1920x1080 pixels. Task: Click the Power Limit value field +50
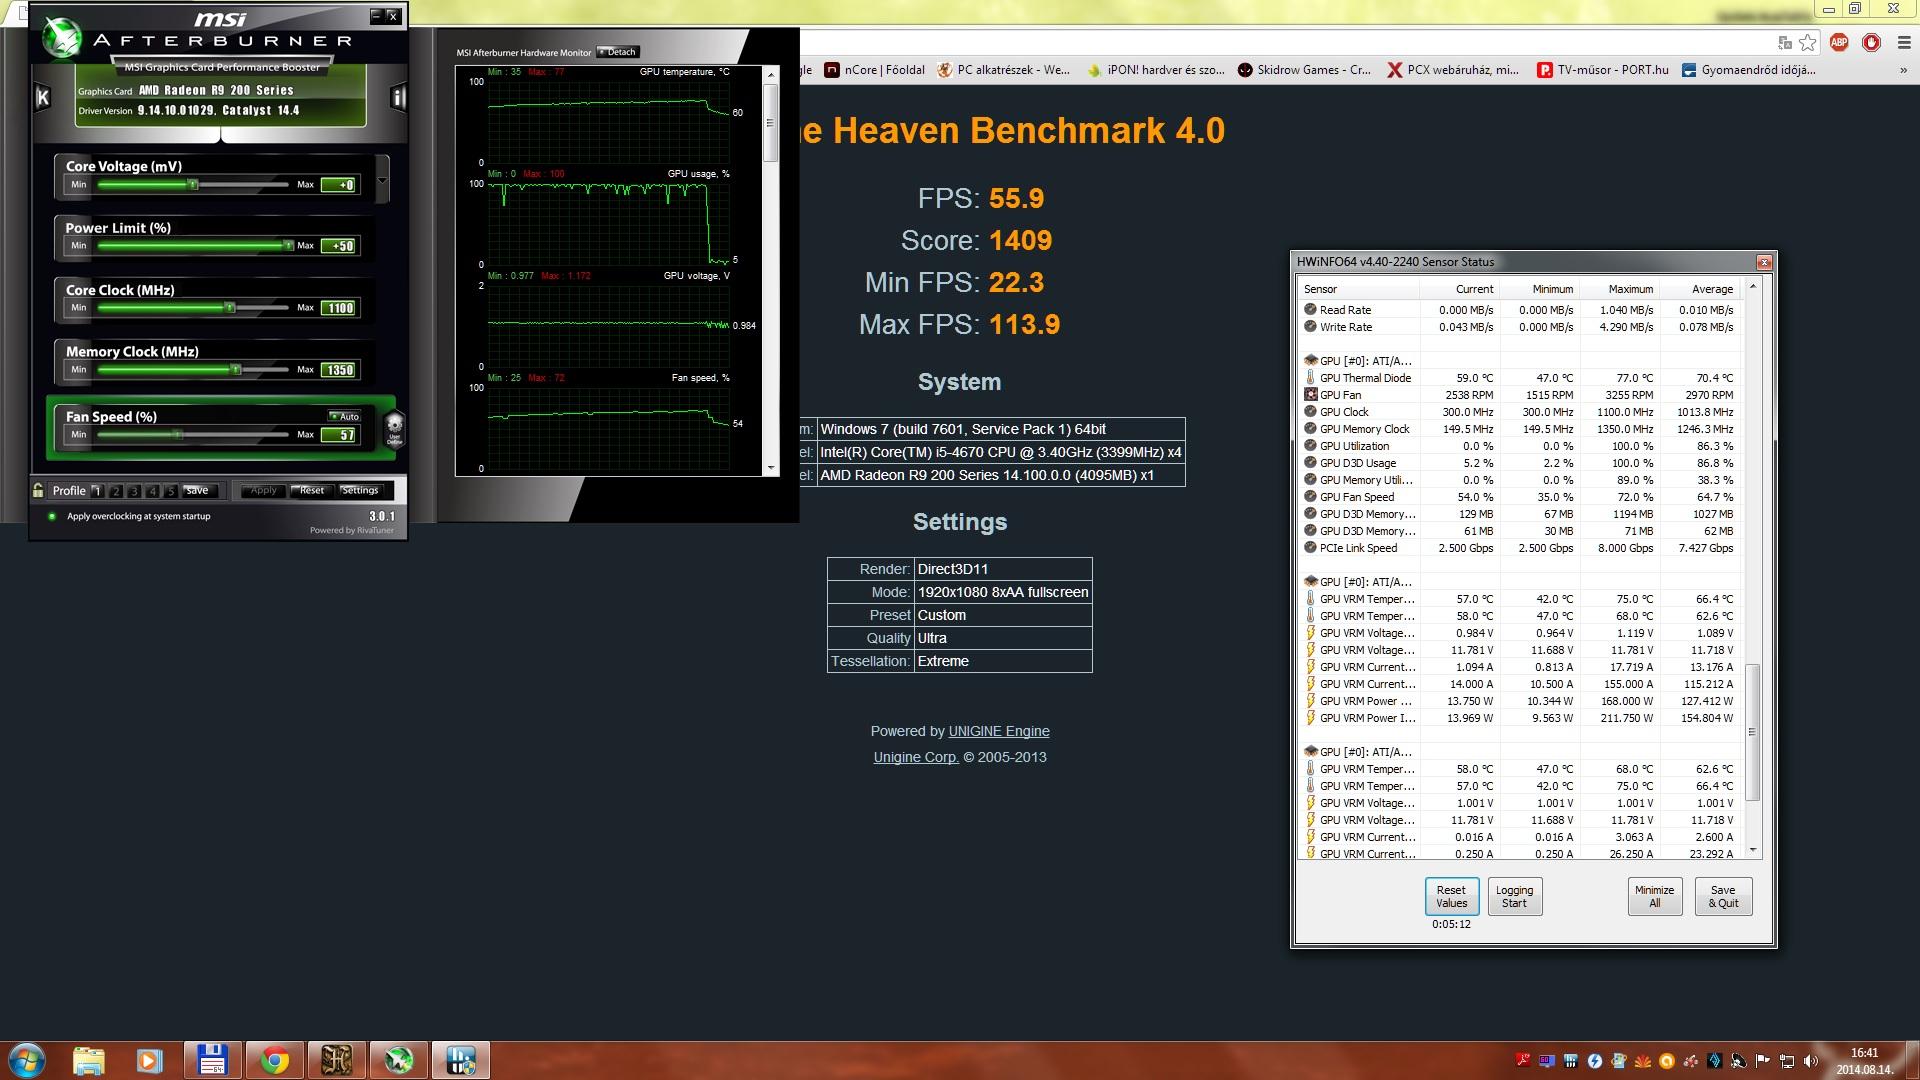point(339,246)
